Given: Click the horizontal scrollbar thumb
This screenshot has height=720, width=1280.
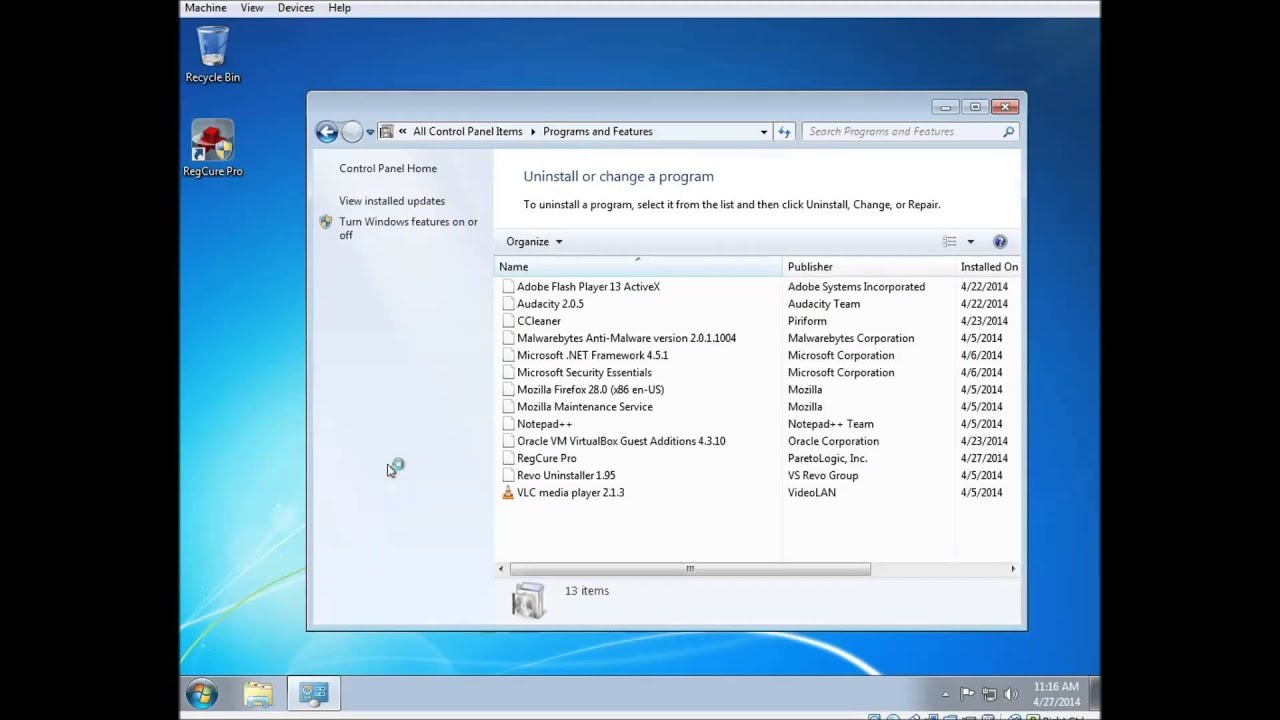Looking at the screenshot, I should click(x=690, y=569).
